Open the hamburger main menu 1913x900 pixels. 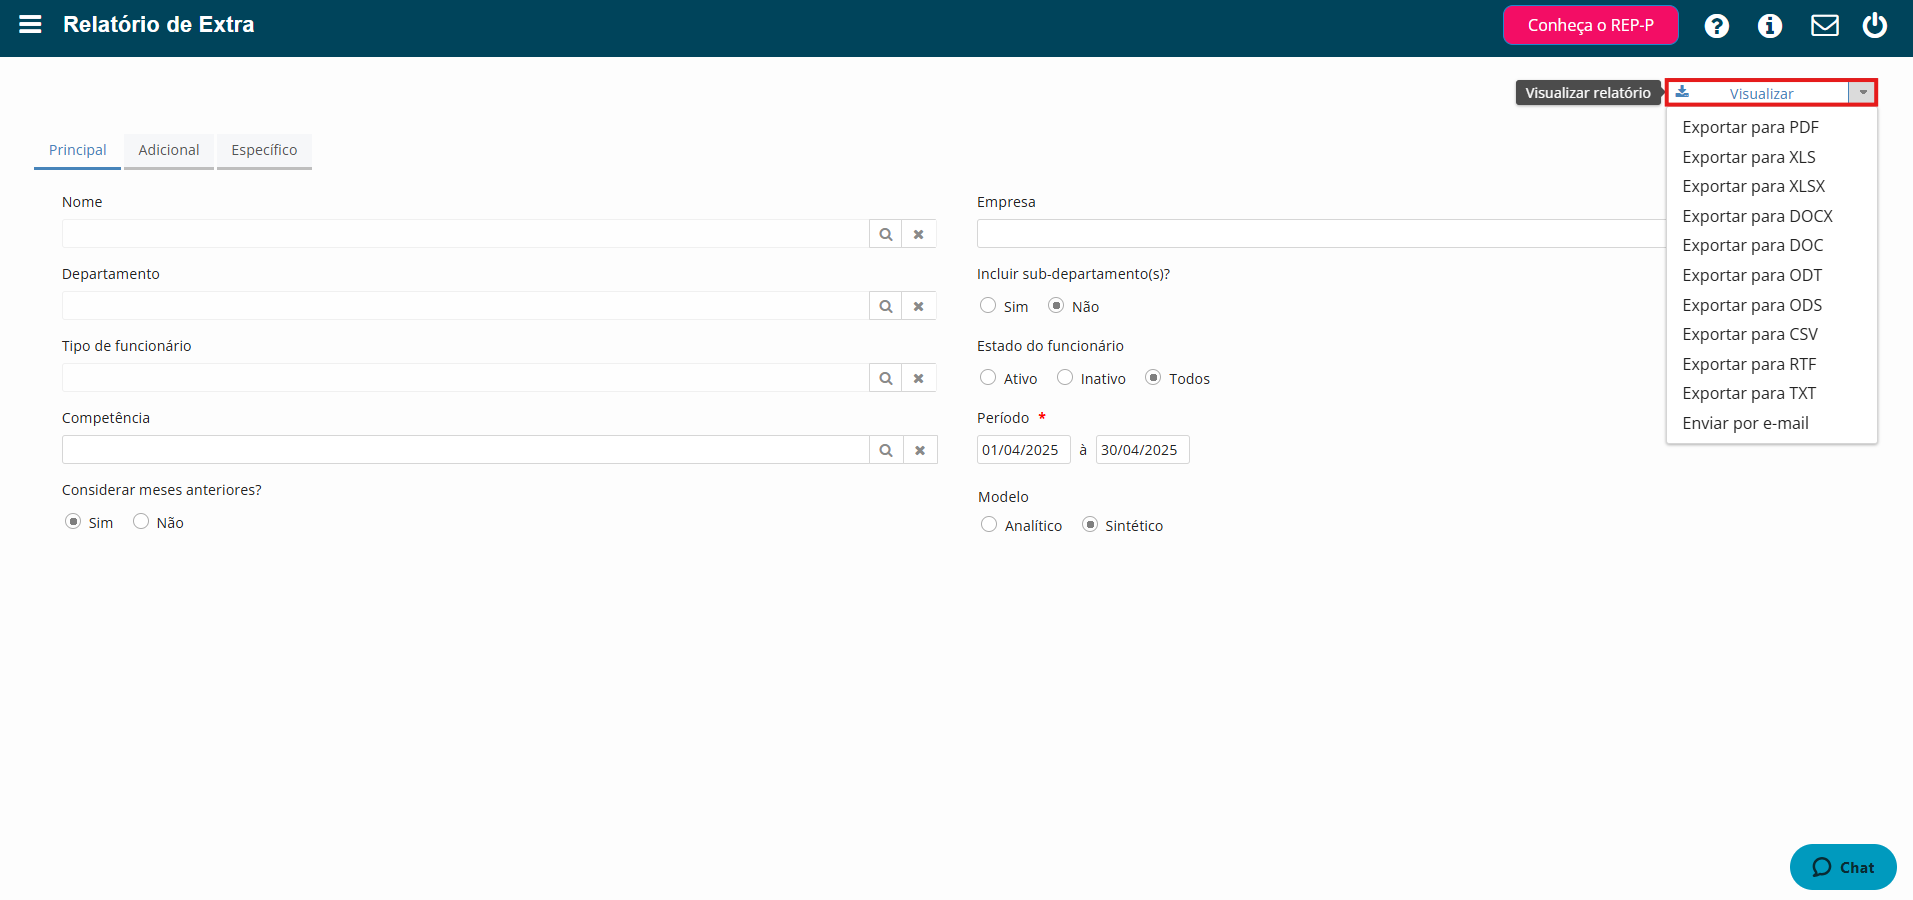pyautogui.click(x=30, y=24)
